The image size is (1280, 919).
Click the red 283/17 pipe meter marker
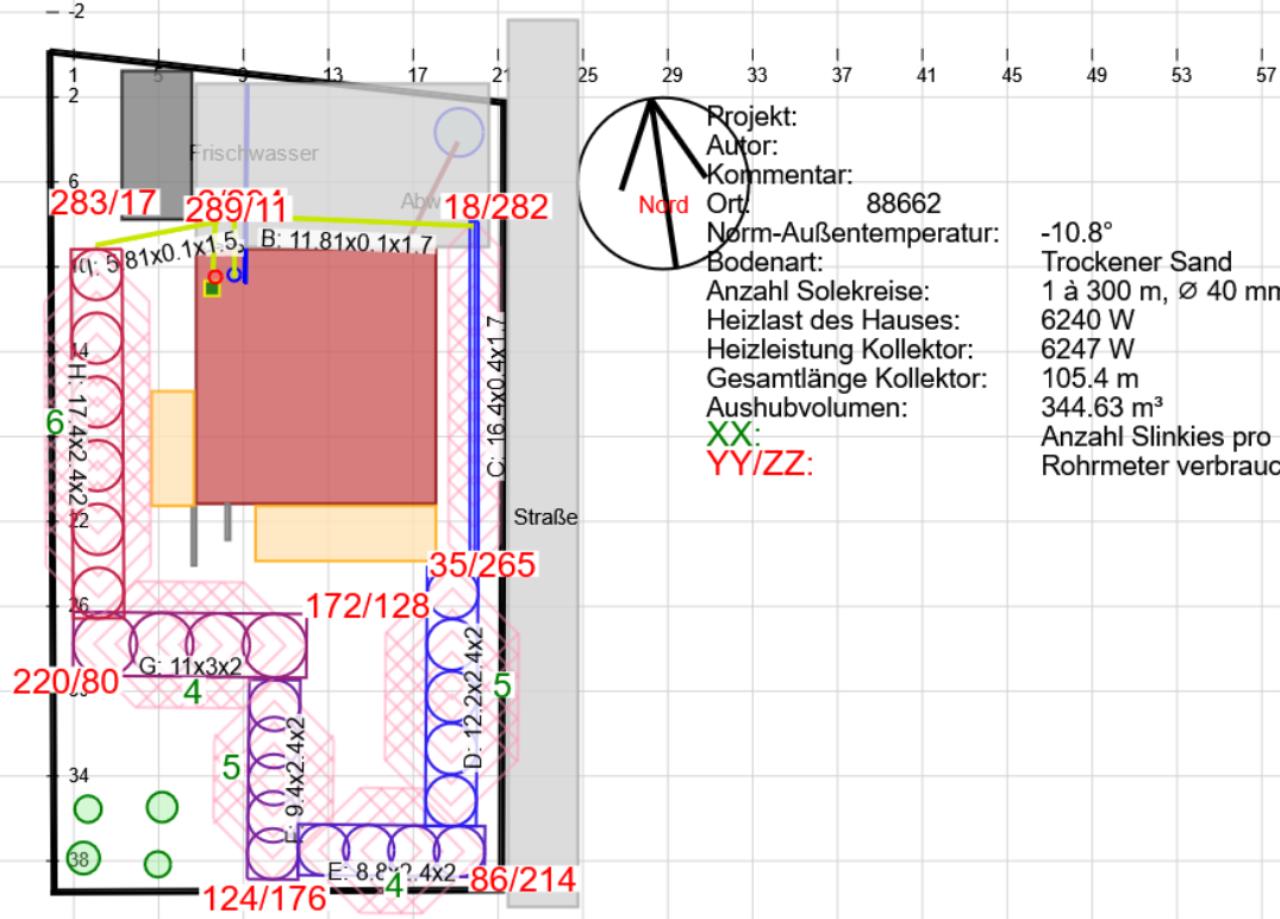click(104, 202)
